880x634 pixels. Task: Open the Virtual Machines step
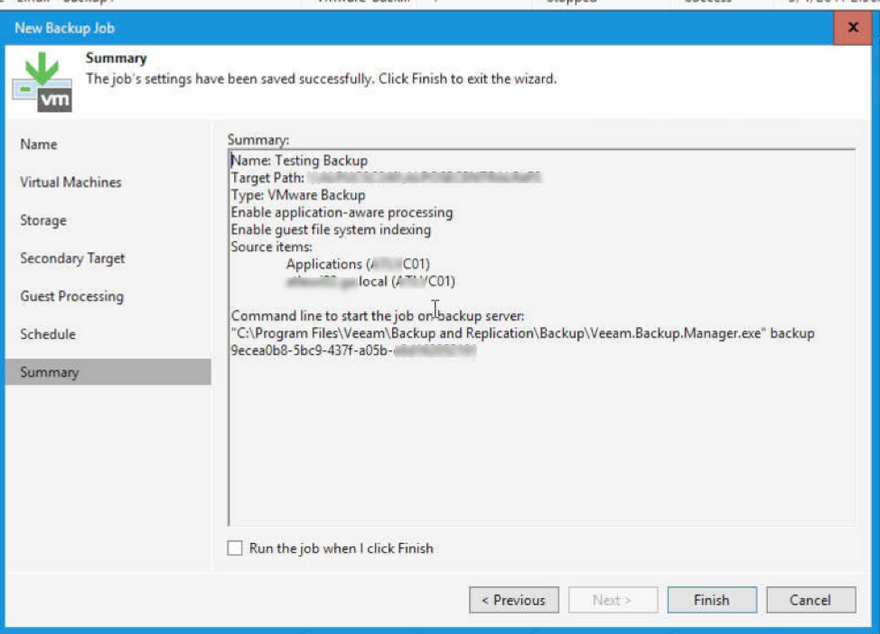[71, 182]
